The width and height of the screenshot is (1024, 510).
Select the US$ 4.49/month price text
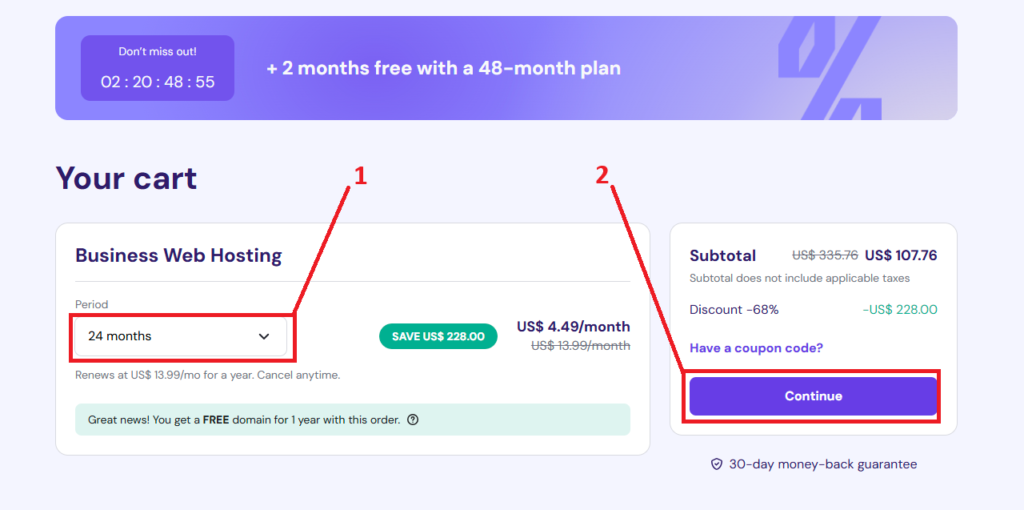click(573, 326)
